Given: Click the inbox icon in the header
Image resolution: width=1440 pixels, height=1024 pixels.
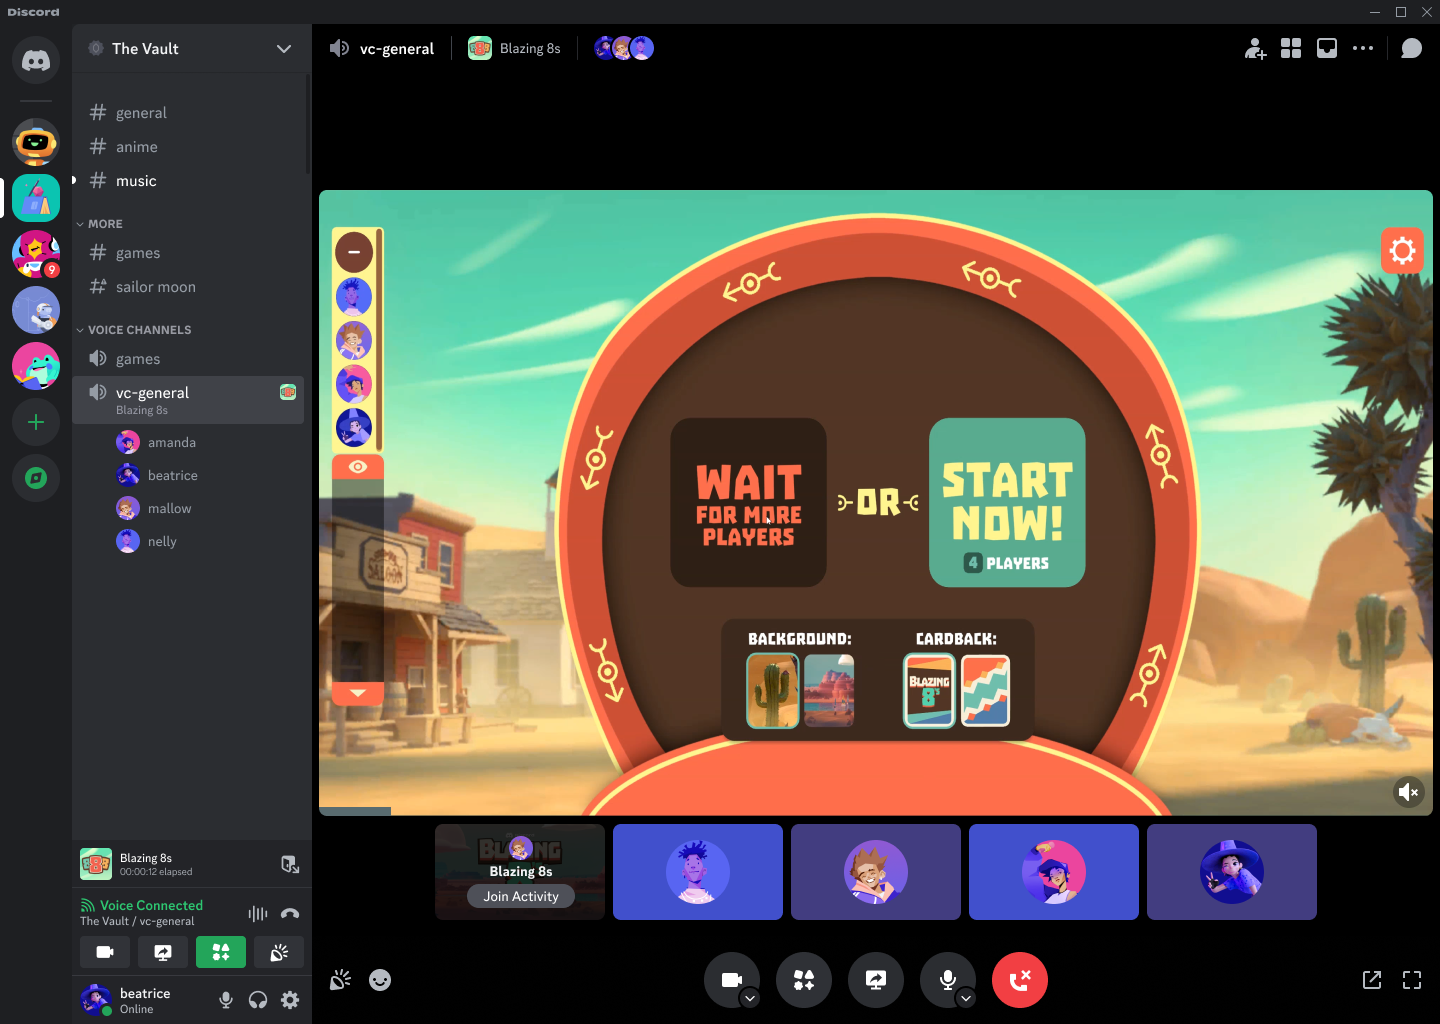Looking at the screenshot, I should pyautogui.click(x=1327, y=47).
